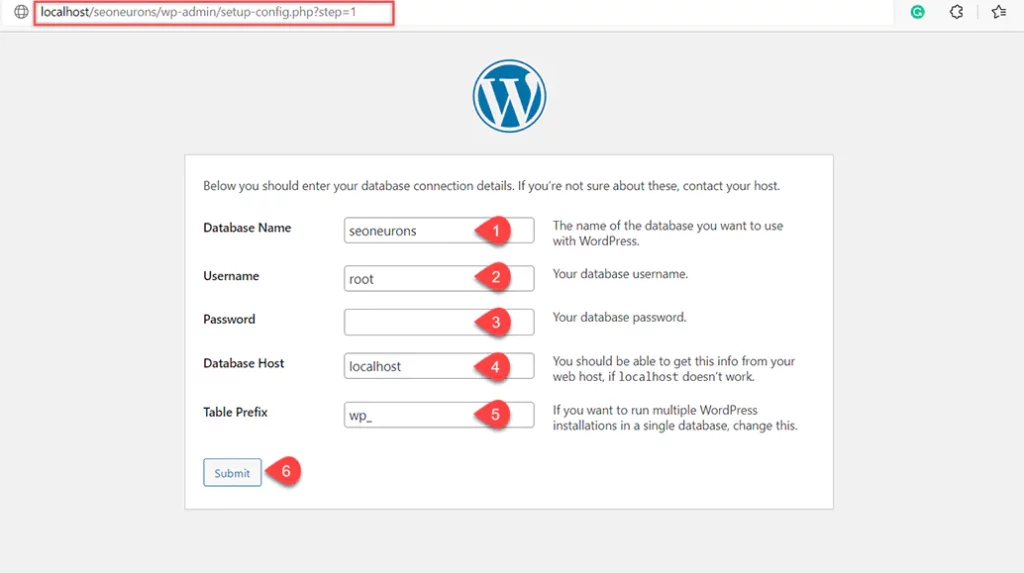Click the "Your database password." description

click(619, 317)
